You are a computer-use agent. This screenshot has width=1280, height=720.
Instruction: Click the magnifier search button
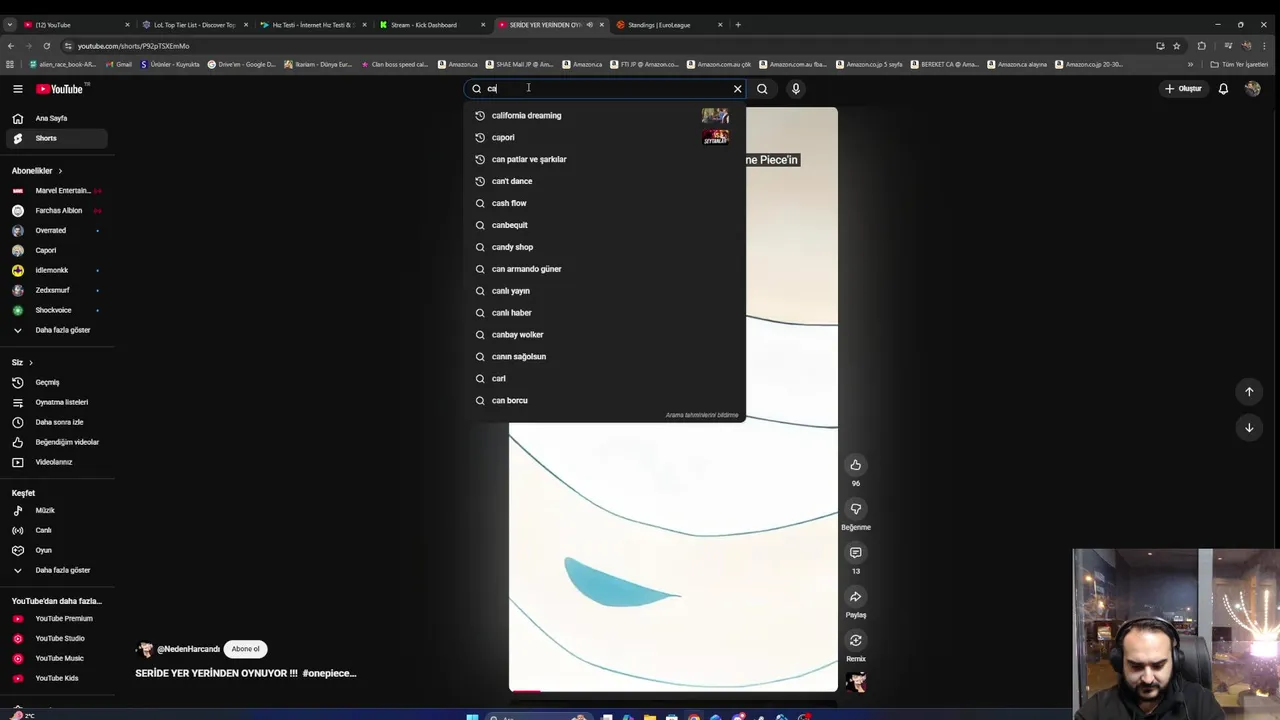762,89
